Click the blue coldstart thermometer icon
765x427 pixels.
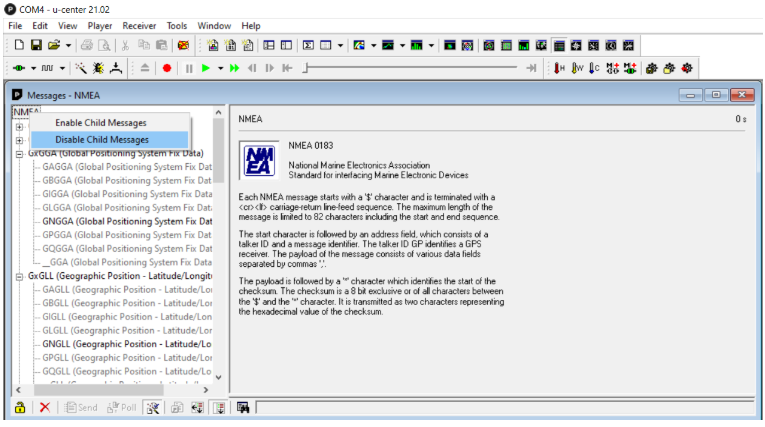click(x=594, y=68)
